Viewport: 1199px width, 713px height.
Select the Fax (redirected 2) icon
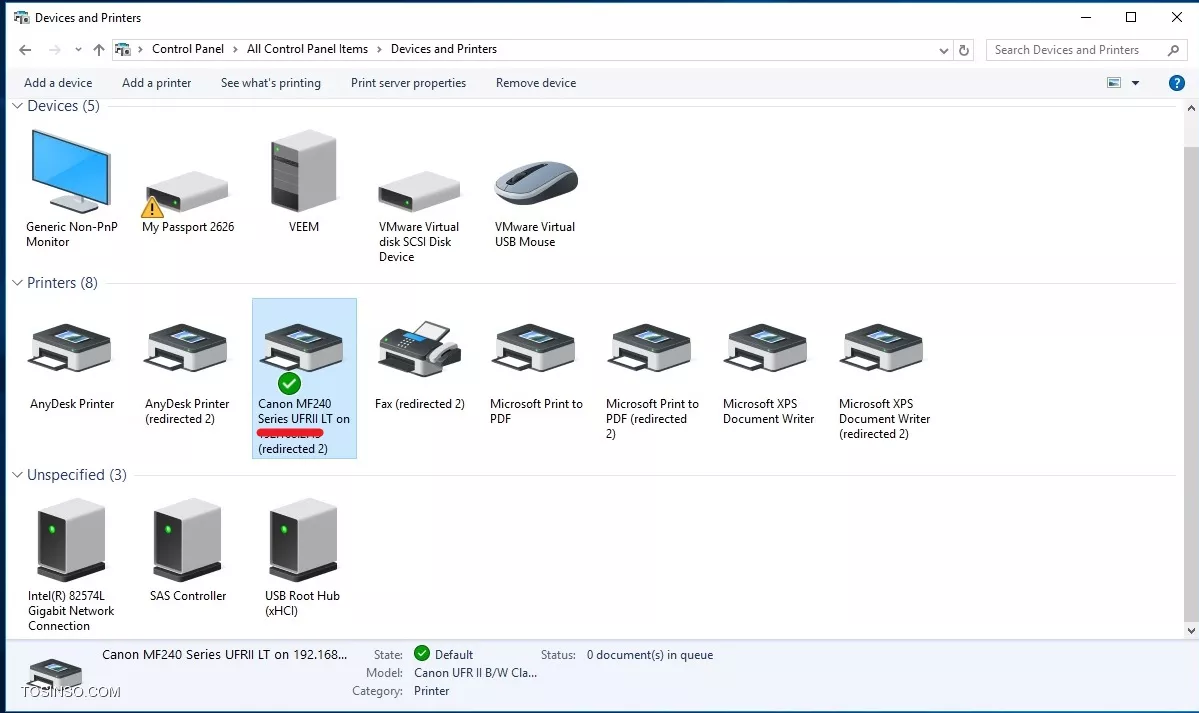click(x=420, y=348)
